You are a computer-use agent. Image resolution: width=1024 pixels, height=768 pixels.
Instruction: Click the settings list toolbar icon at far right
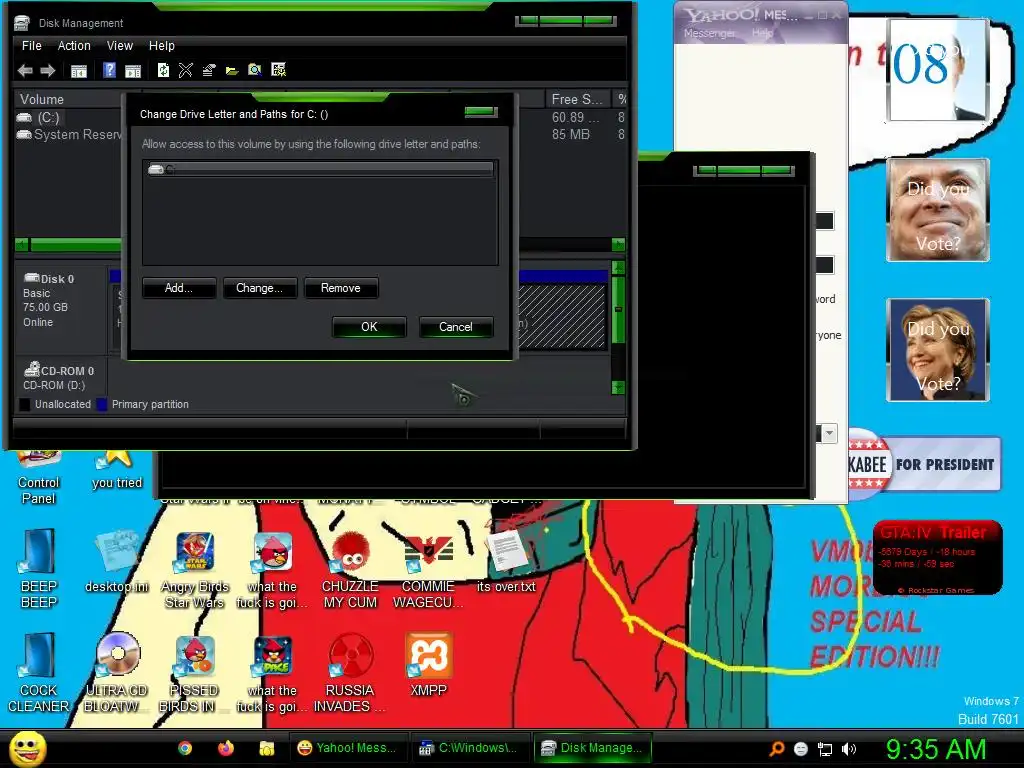point(279,70)
